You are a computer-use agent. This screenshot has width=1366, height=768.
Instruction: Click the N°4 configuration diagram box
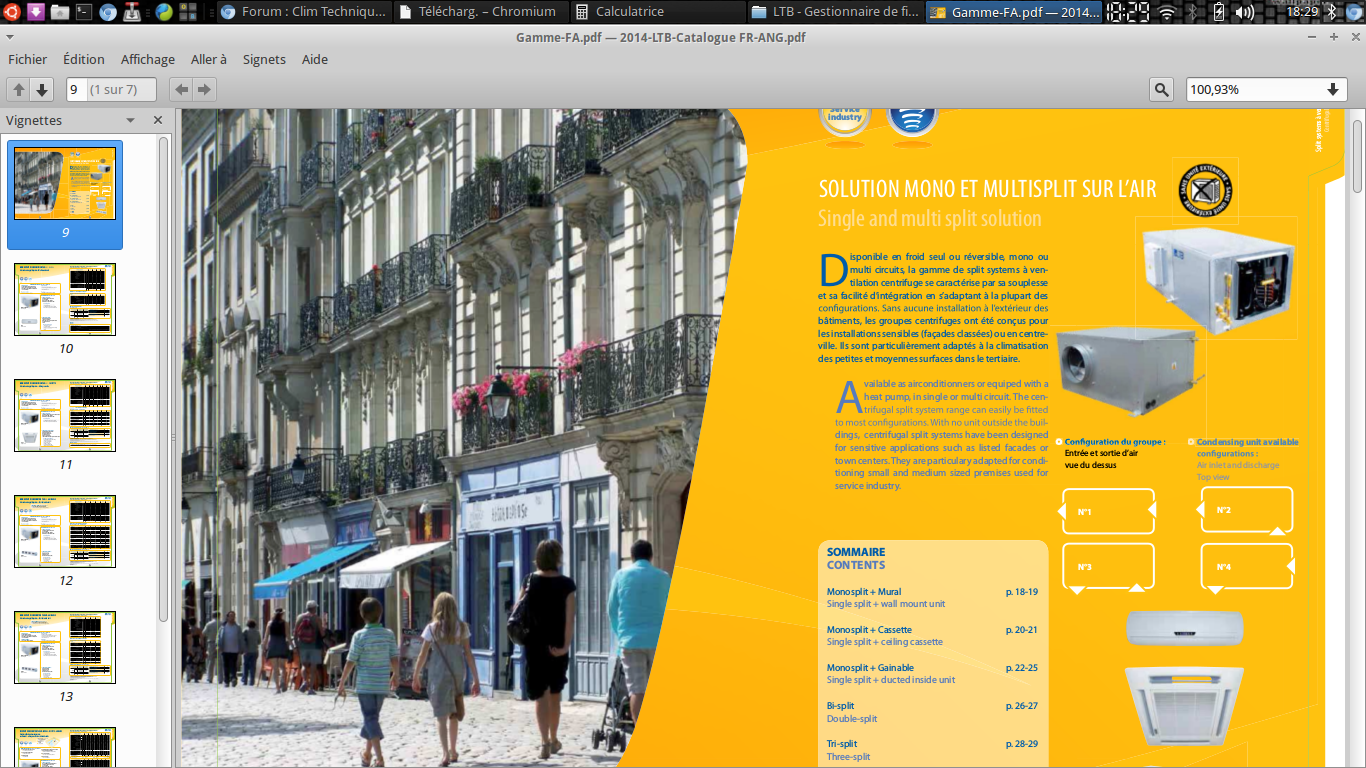[x=1247, y=567]
